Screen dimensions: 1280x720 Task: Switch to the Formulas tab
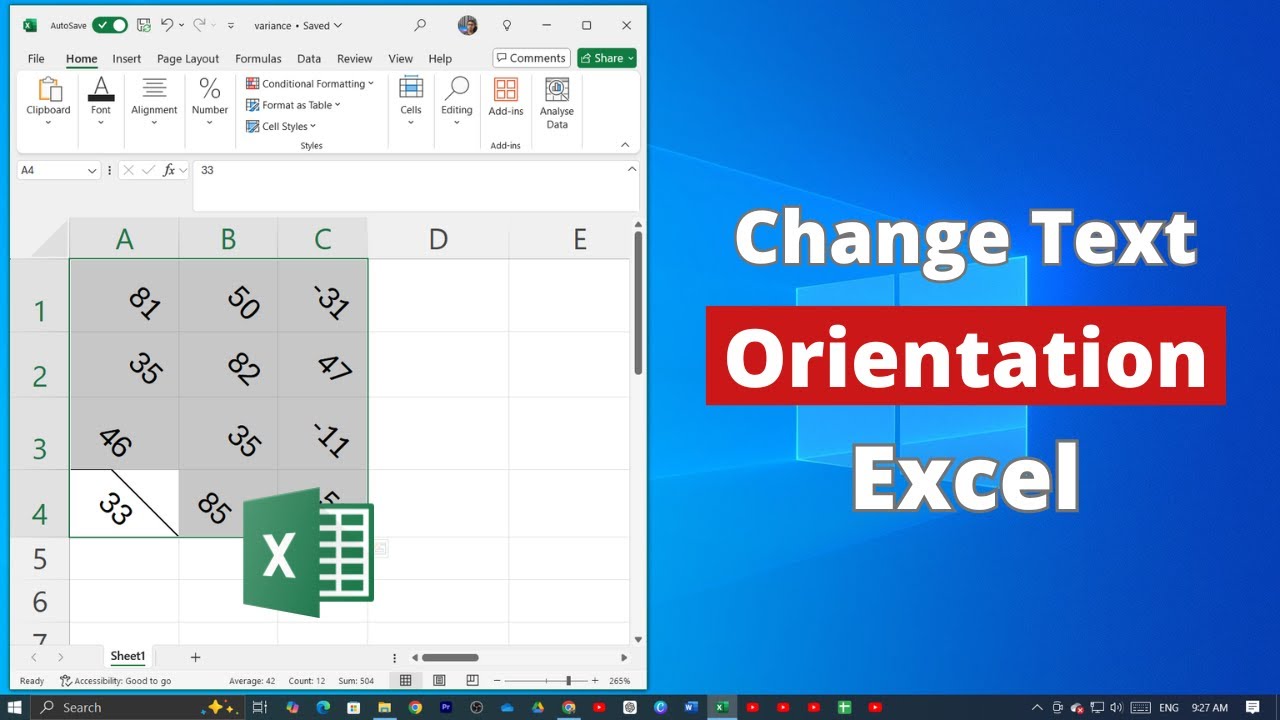(x=258, y=59)
